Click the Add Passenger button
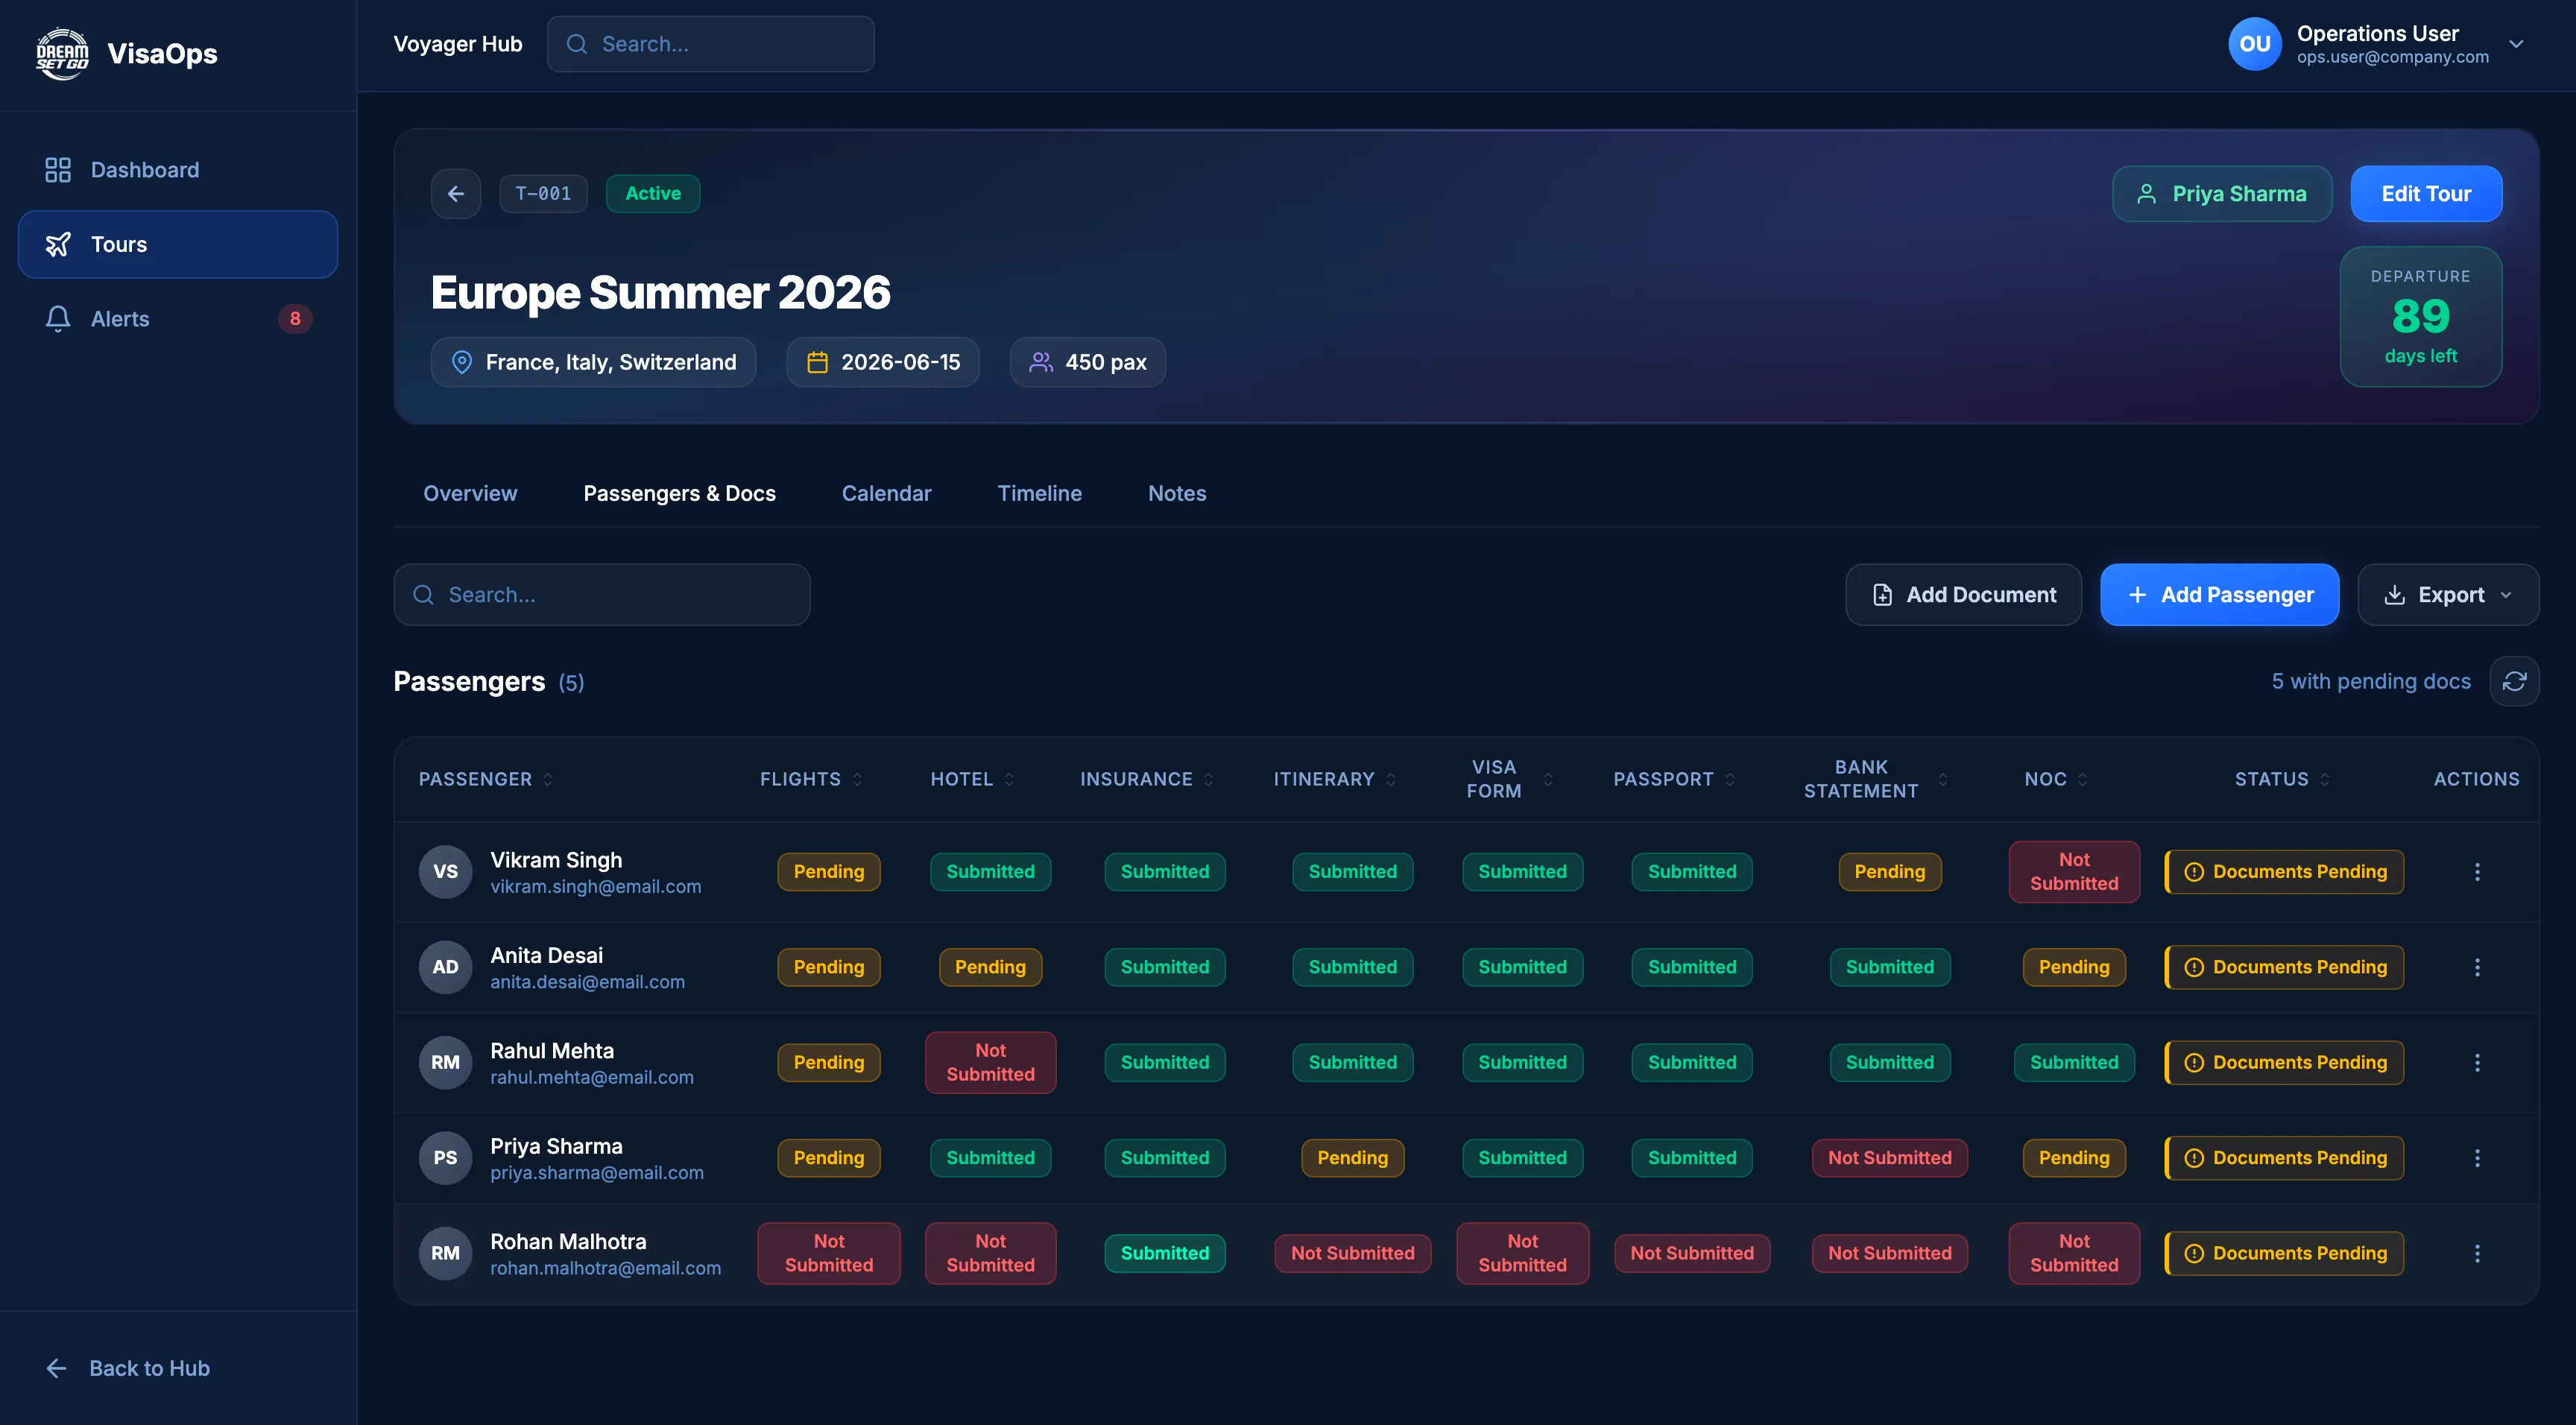Image resolution: width=2576 pixels, height=1425 pixels. [2220, 594]
